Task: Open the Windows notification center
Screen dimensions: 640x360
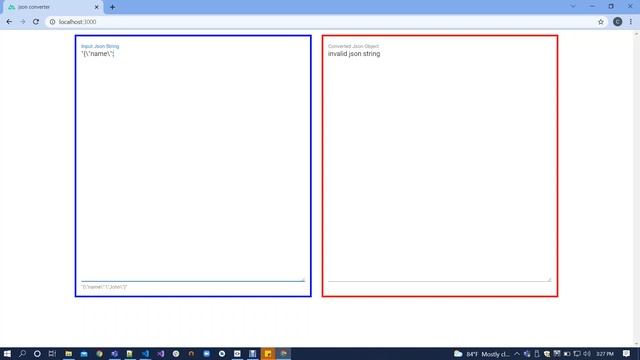Action: click(x=627, y=353)
